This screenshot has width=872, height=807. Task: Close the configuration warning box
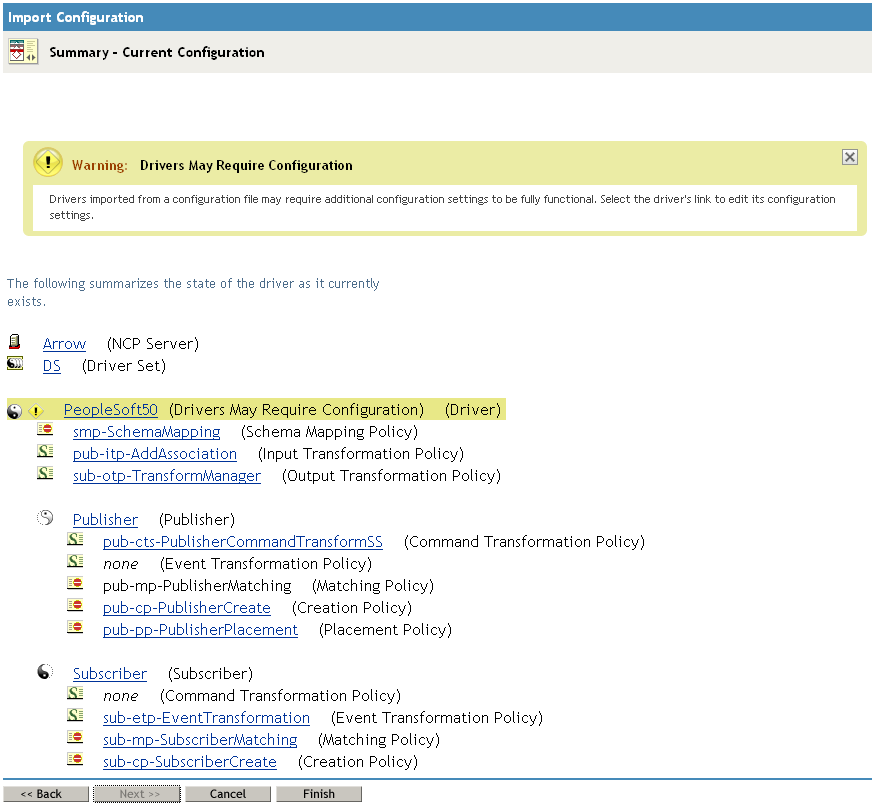point(849,157)
